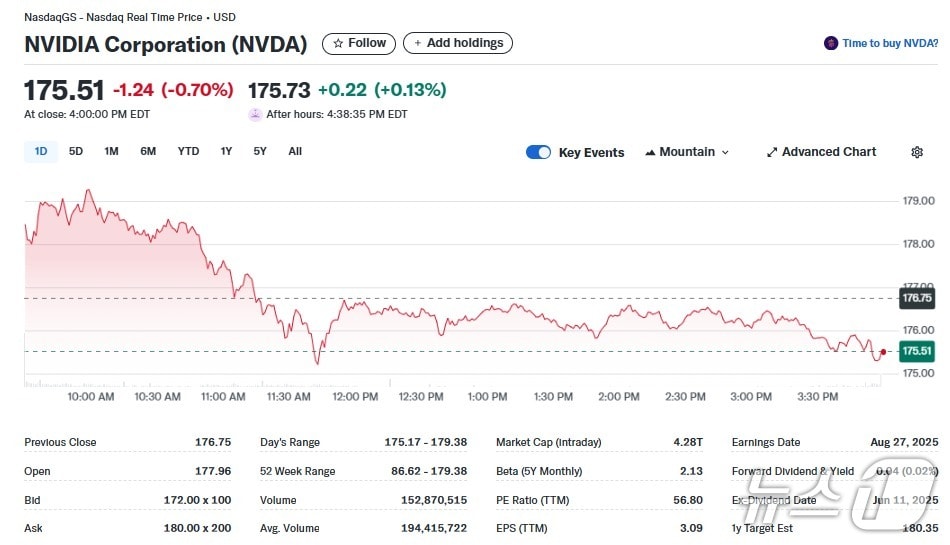Click the star icon in Follow button
Image resolution: width=950 pixels, height=545 pixels.
pyautogui.click(x=338, y=43)
